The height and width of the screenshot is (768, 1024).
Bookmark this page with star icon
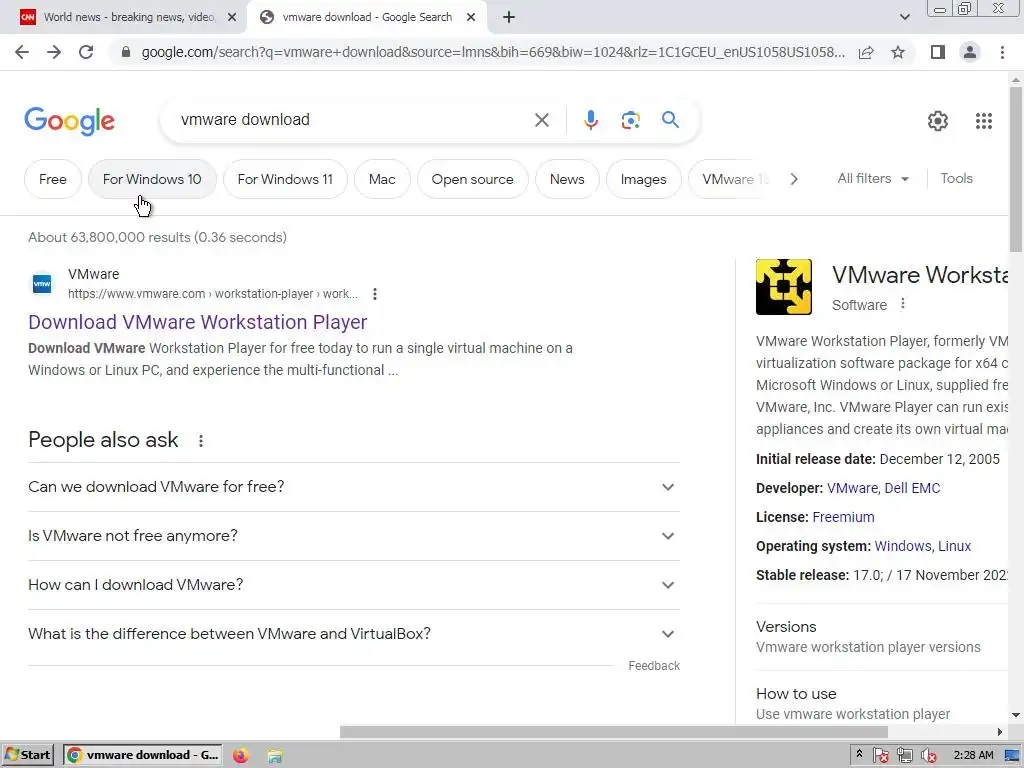[x=898, y=52]
